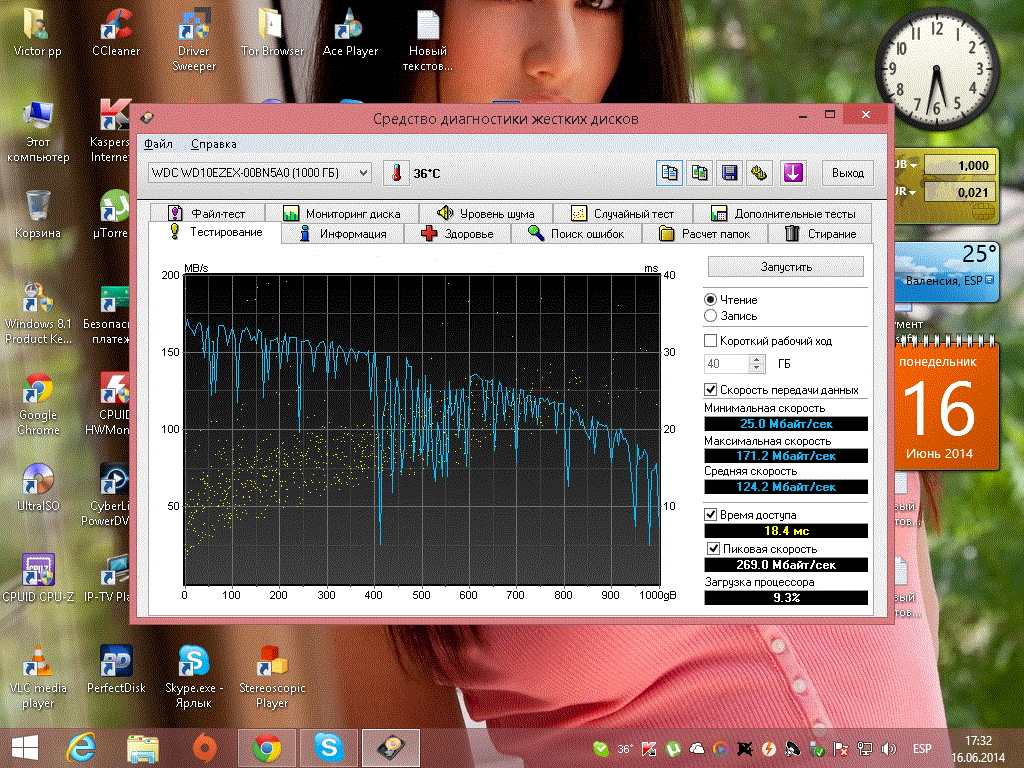Open the Поиск ошибок tab

pos(577,234)
